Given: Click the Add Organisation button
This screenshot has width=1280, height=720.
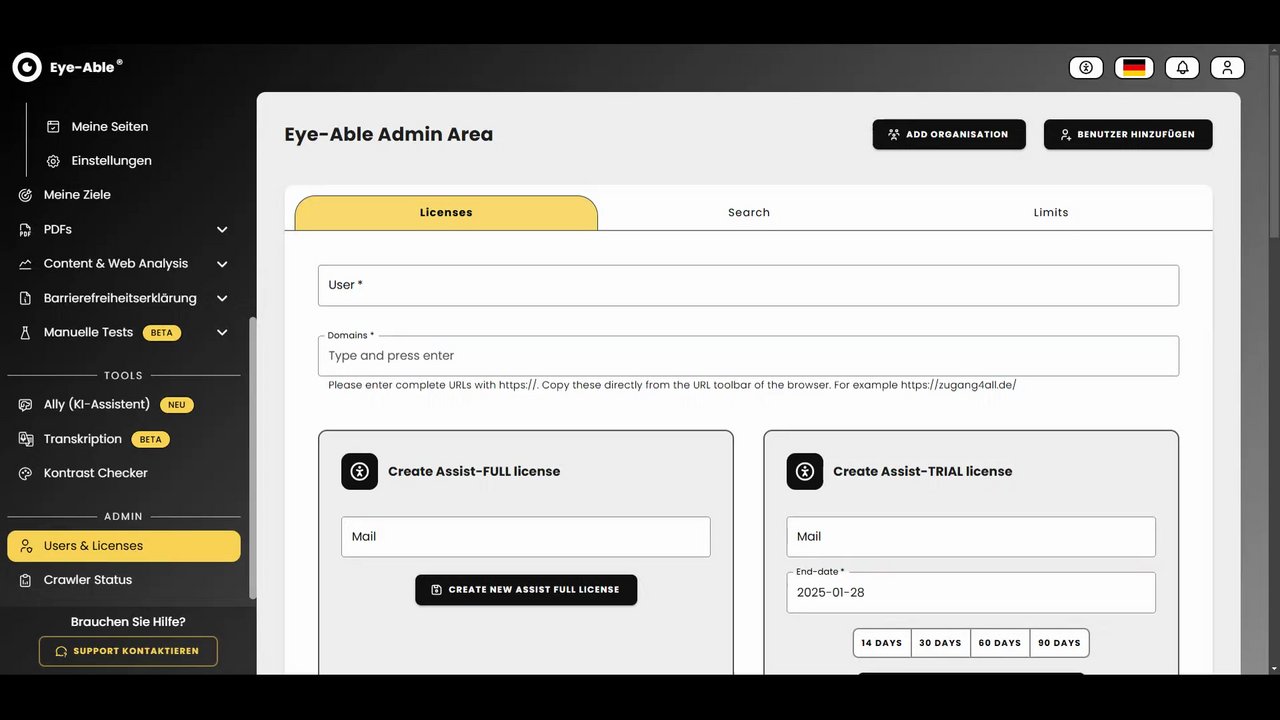Looking at the screenshot, I should [949, 134].
